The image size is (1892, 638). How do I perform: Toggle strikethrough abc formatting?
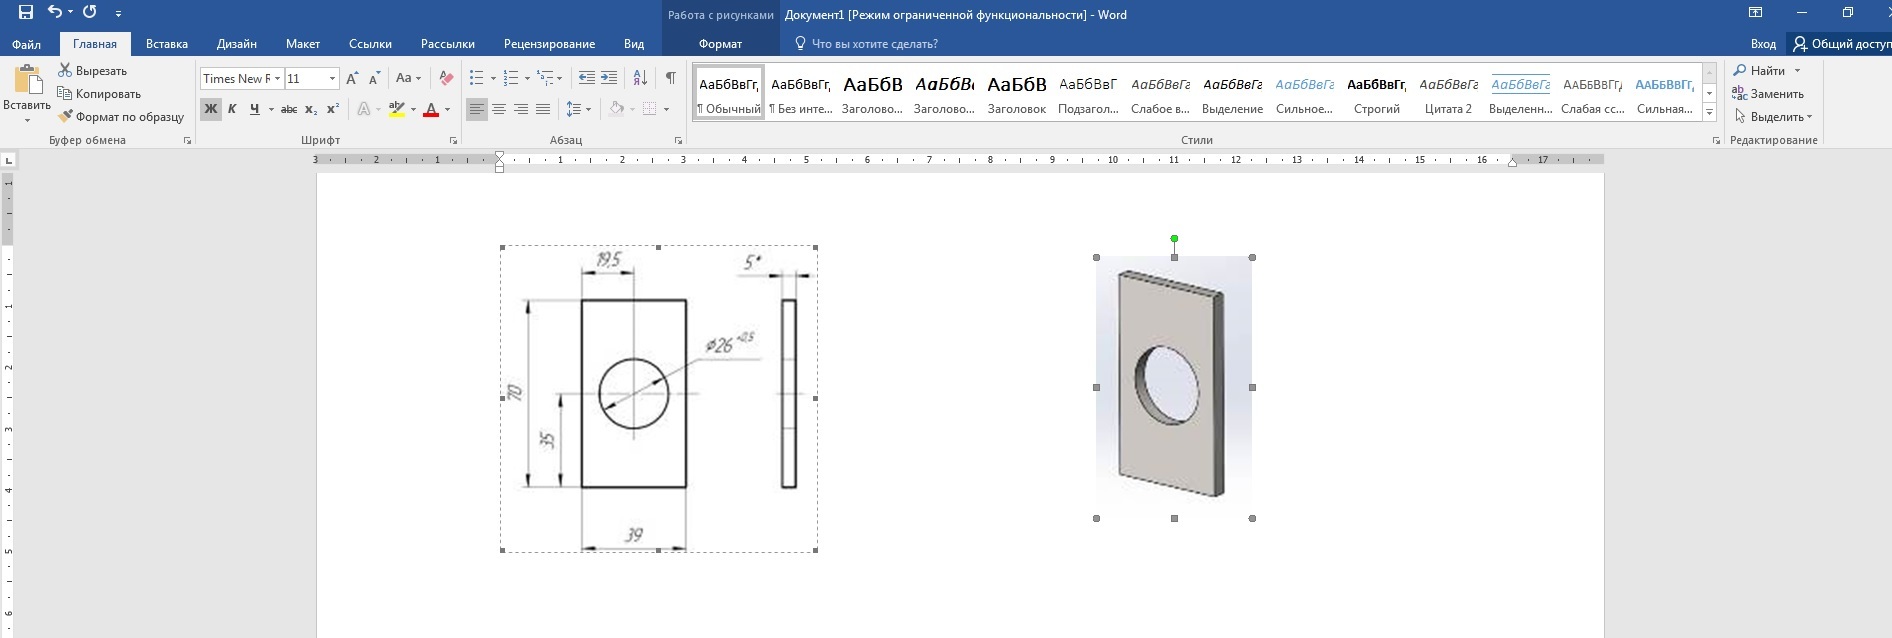tap(289, 109)
